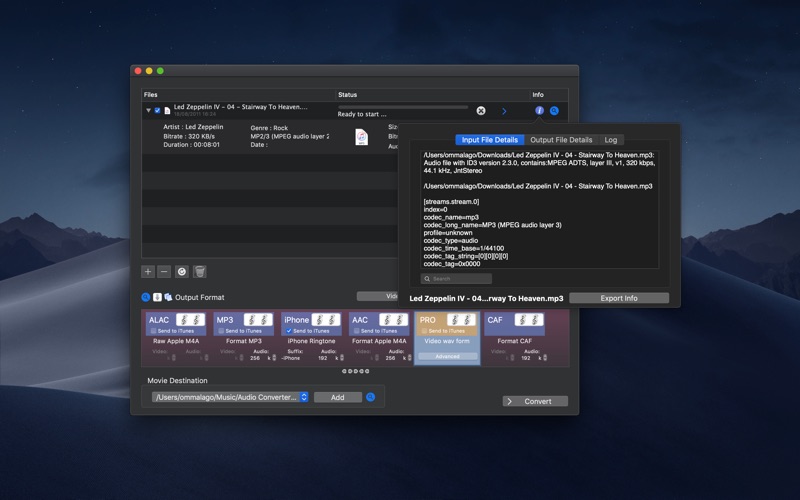Image resolution: width=800 pixels, height=500 pixels.
Task: Enable Send to iTunes for AAC
Action: [x=357, y=331]
